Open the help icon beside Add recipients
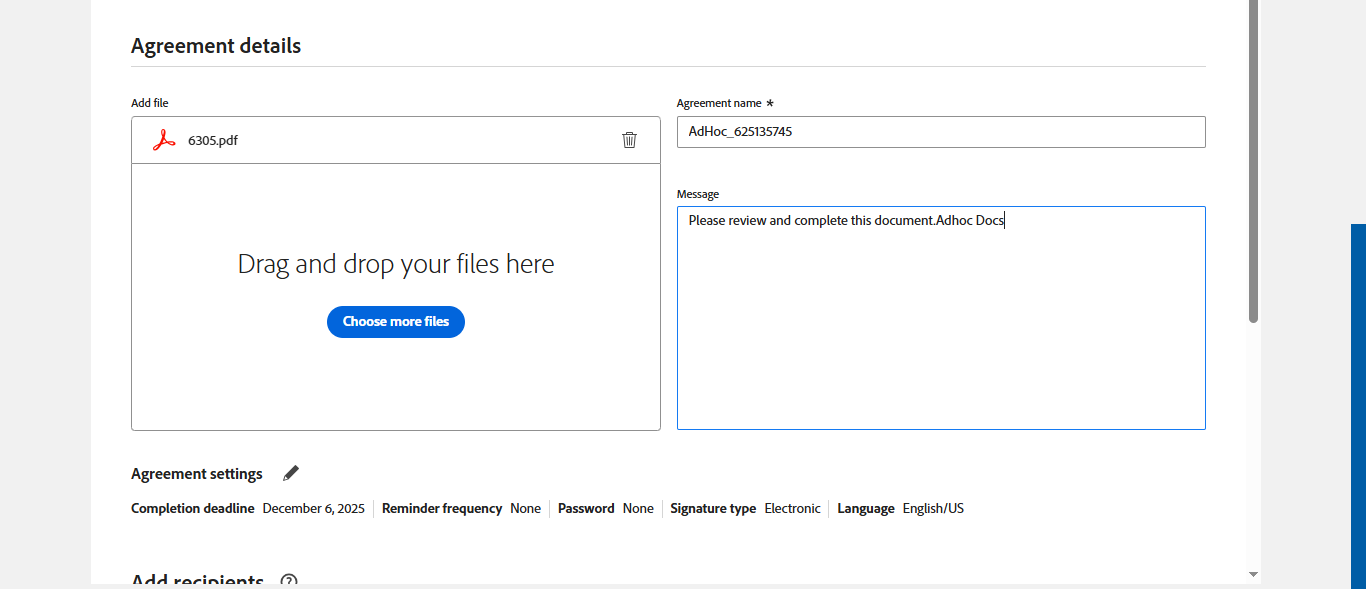Viewport: 1366px width, 589px height. click(x=289, y=581)
